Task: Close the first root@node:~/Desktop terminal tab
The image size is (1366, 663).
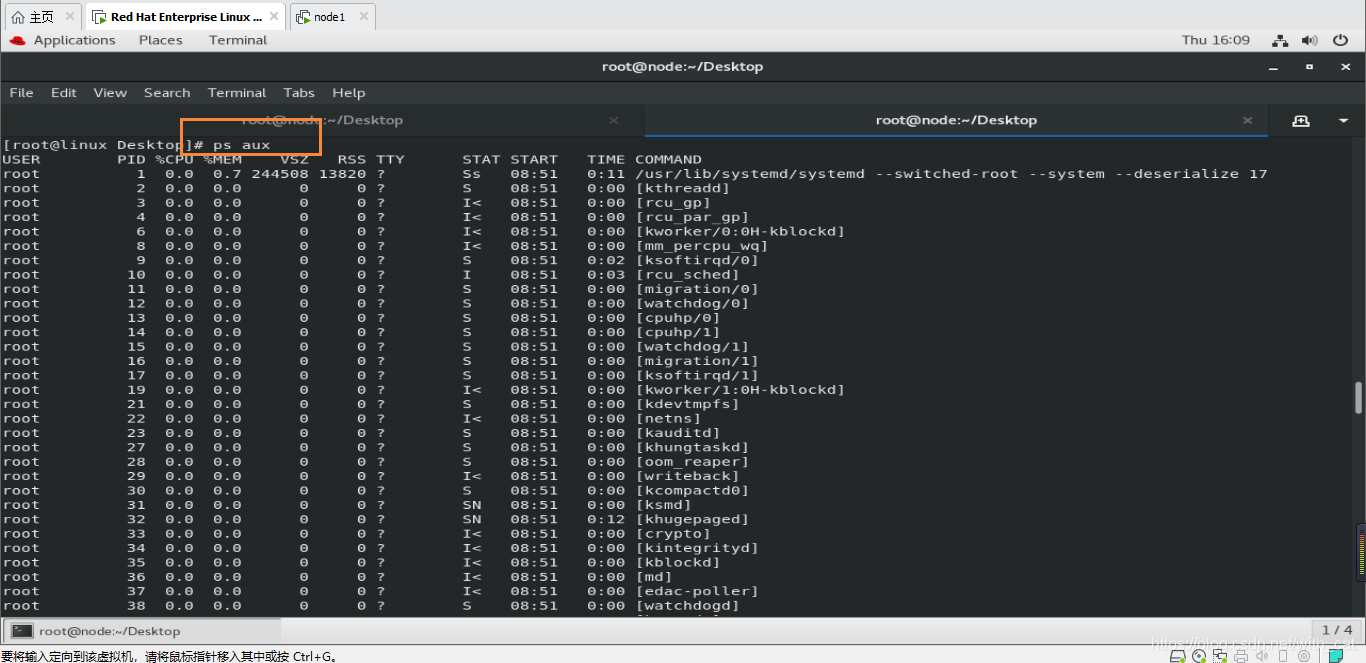Action: coord(614,120)
